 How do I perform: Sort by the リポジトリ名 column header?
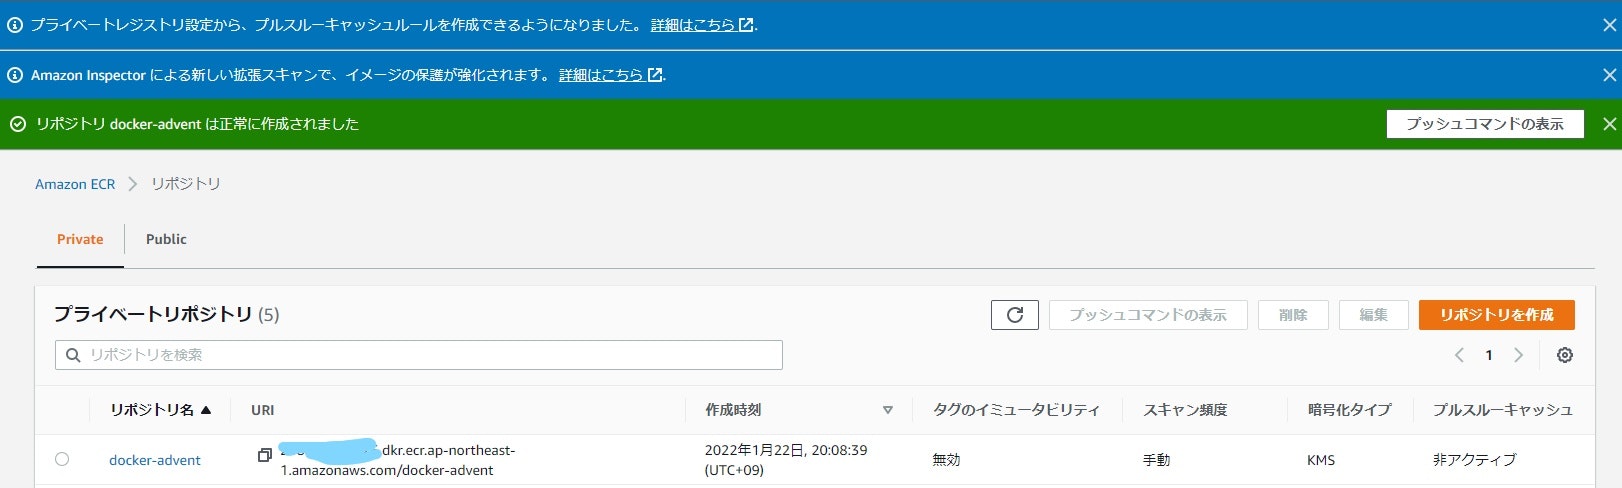coord(161,410)
